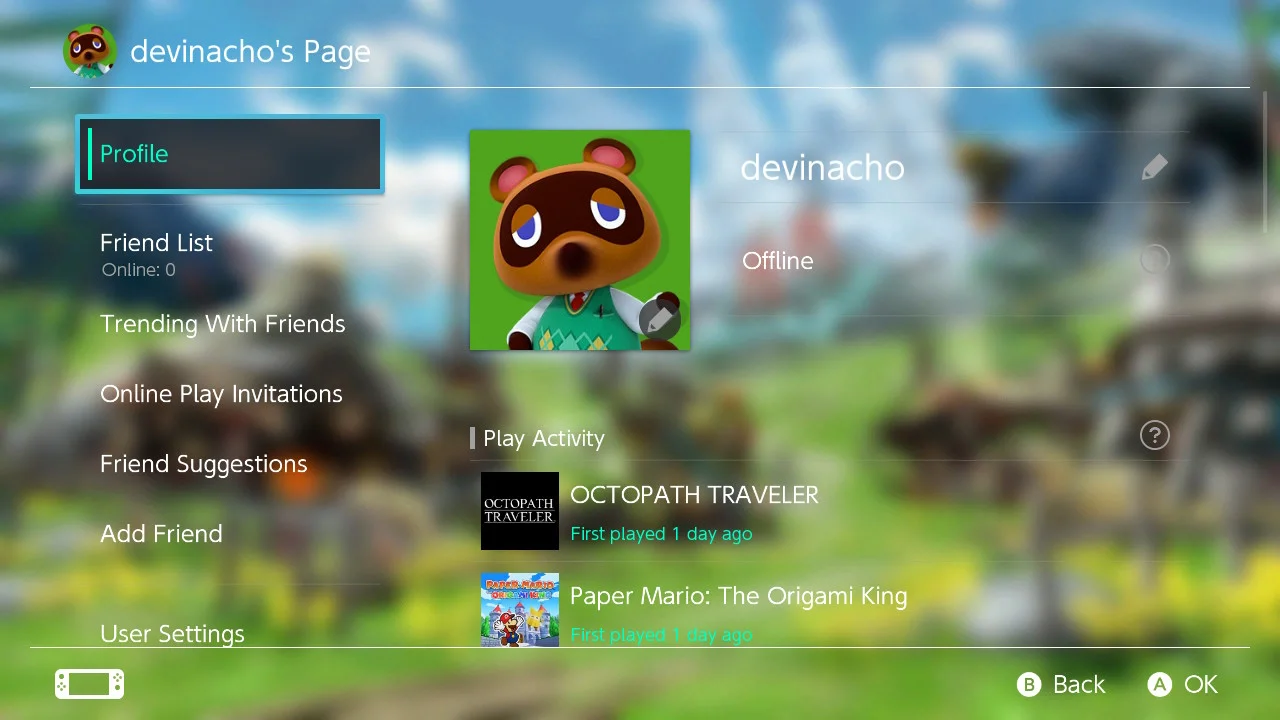This screenshot has width=1280, height=720.
Task: Click the Back label
Action: 1079,684
